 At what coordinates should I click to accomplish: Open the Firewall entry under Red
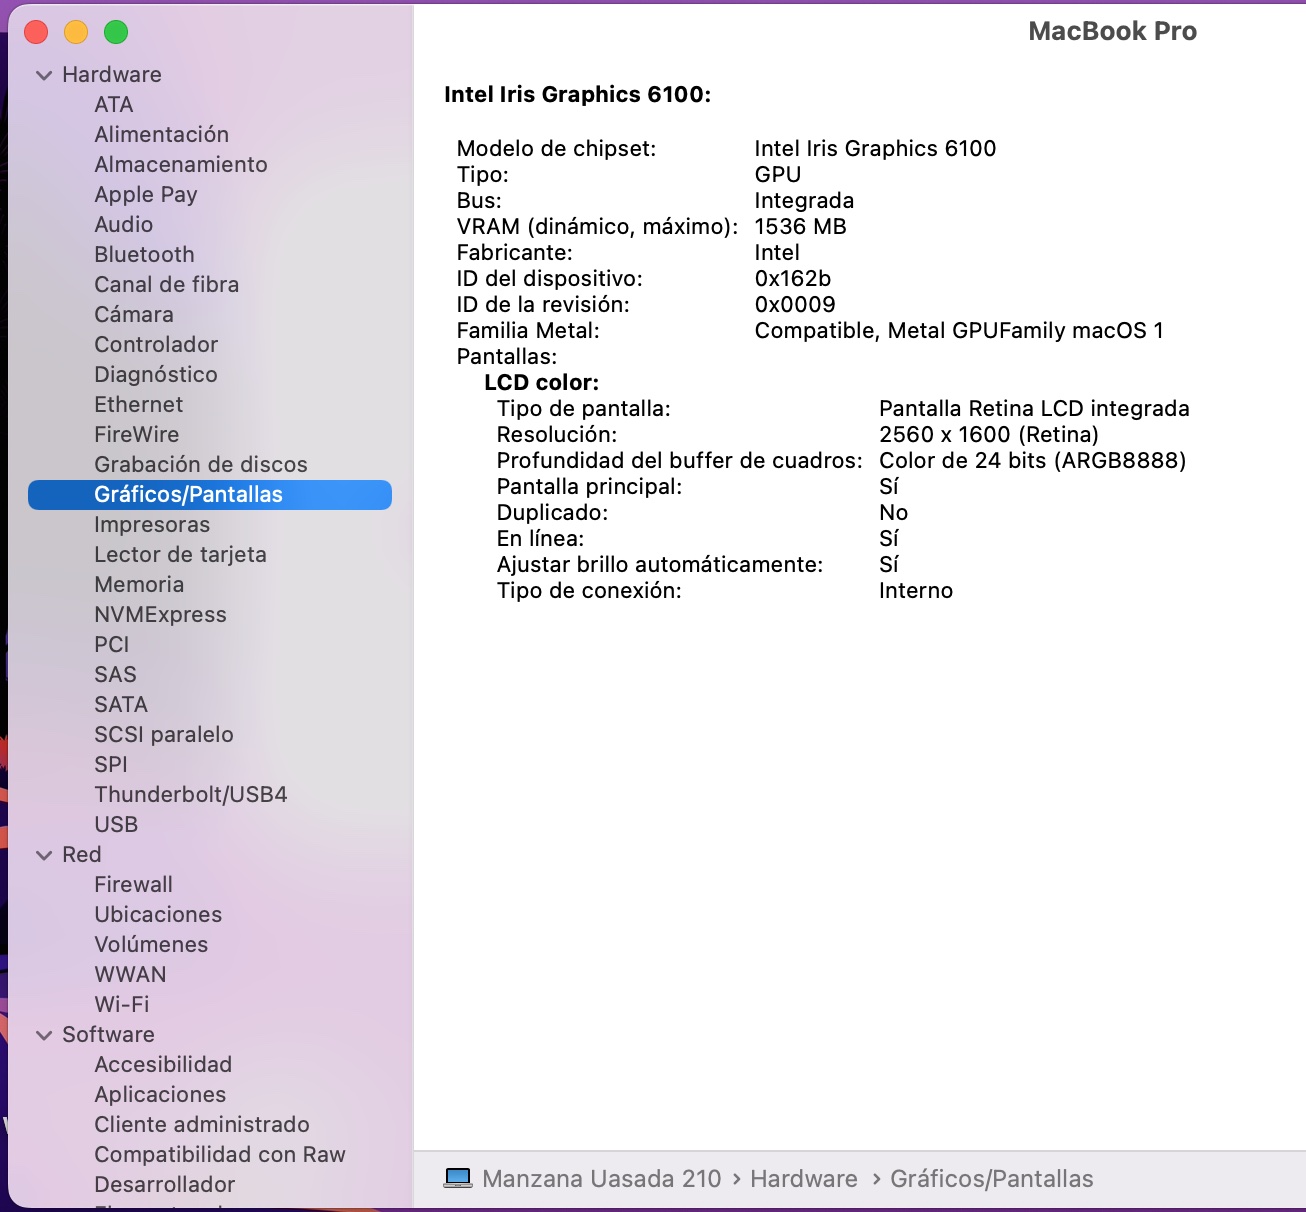[x=133, y=884]
